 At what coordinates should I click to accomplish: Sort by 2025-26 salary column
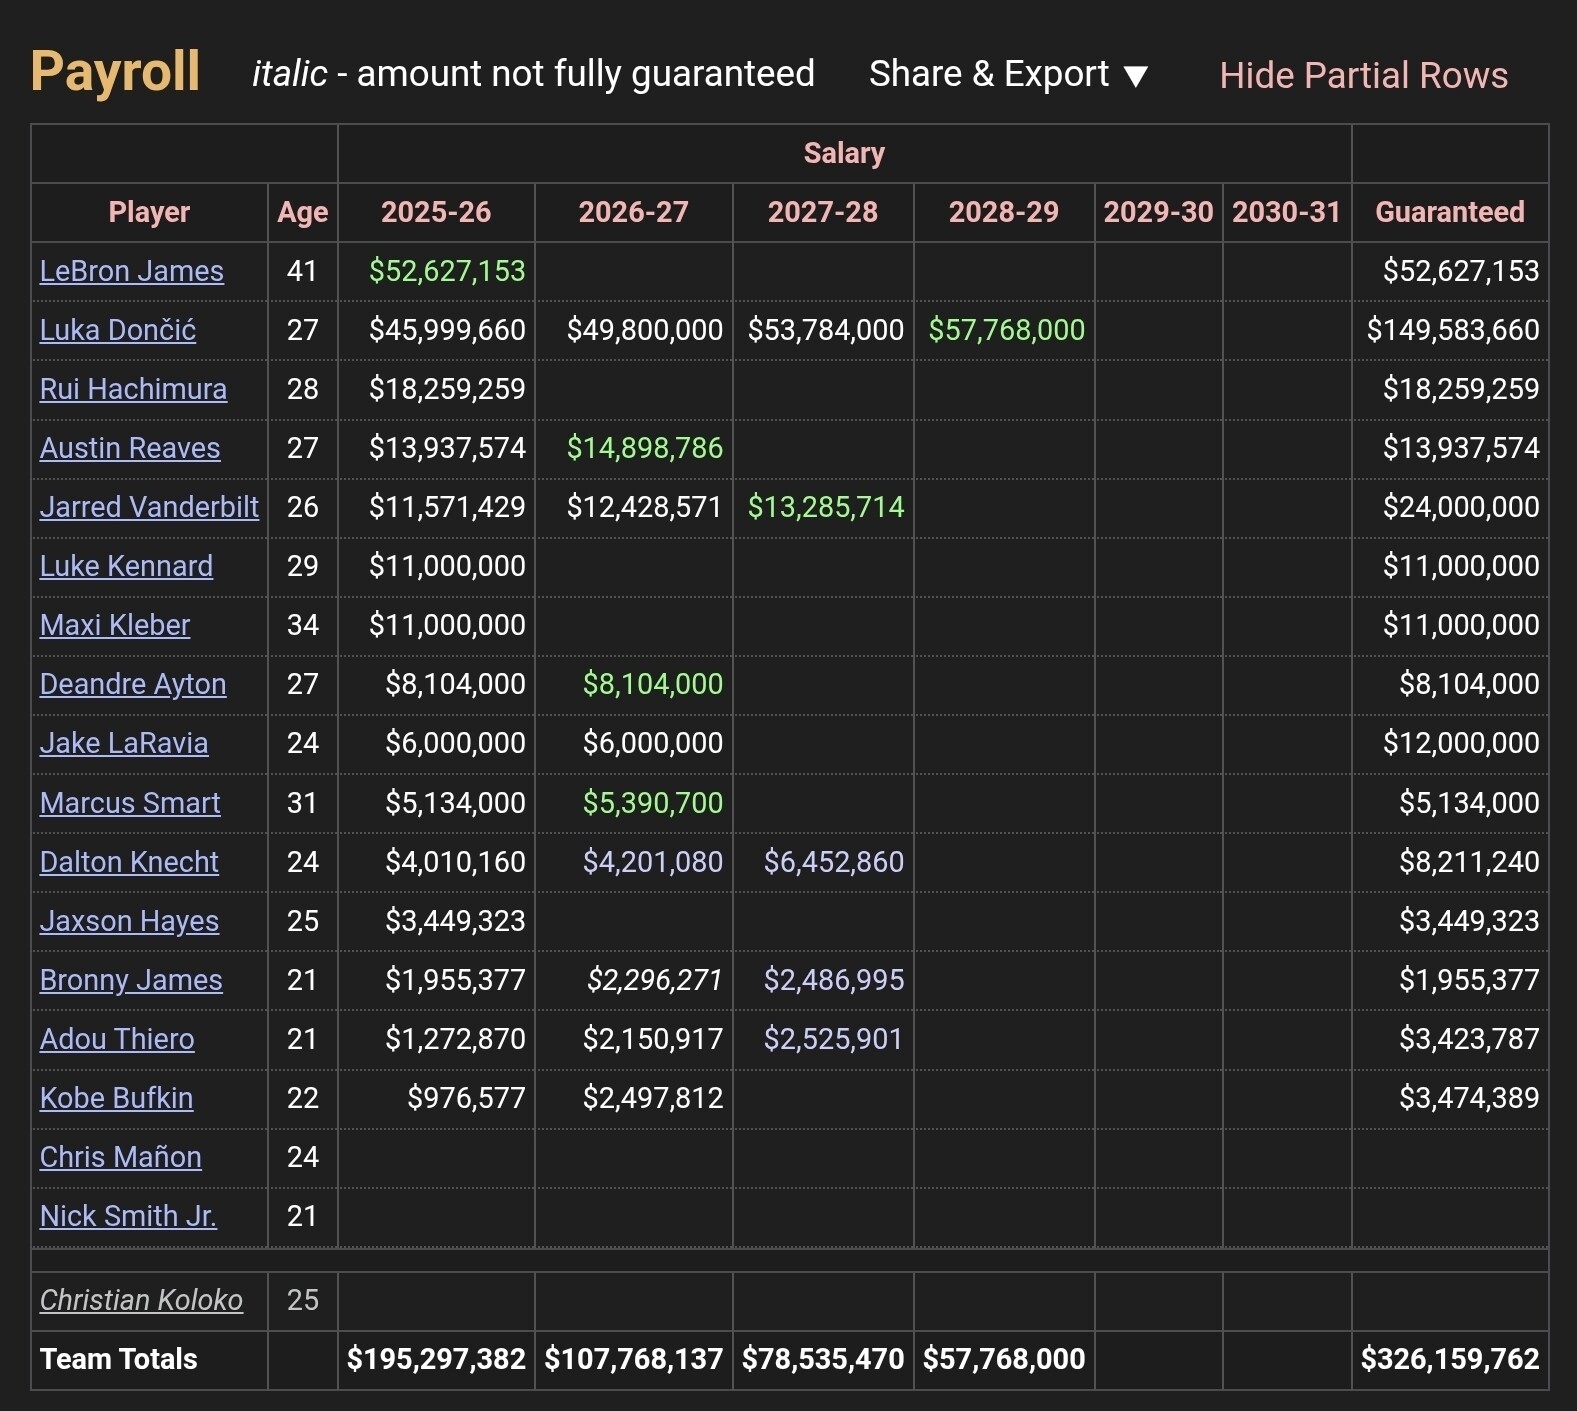tap(436, 212)
